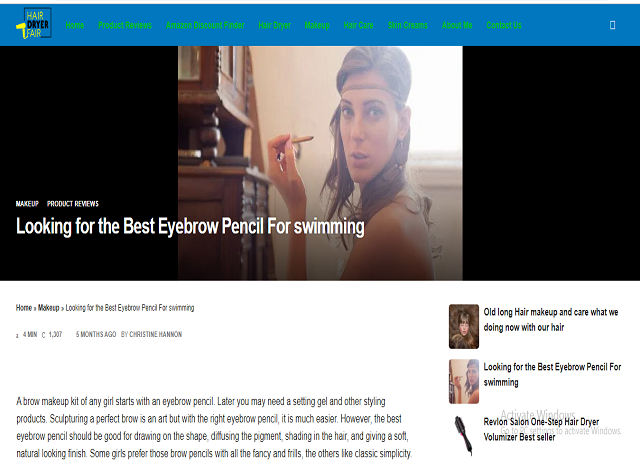
Task: Open Amazon Discount Finder page
Action: pyautogui.click(x=205, y=25)
